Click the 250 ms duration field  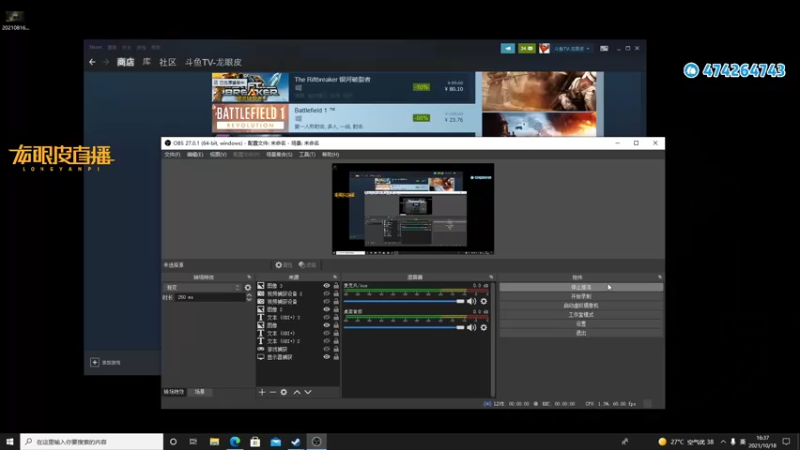pos(210,297)
